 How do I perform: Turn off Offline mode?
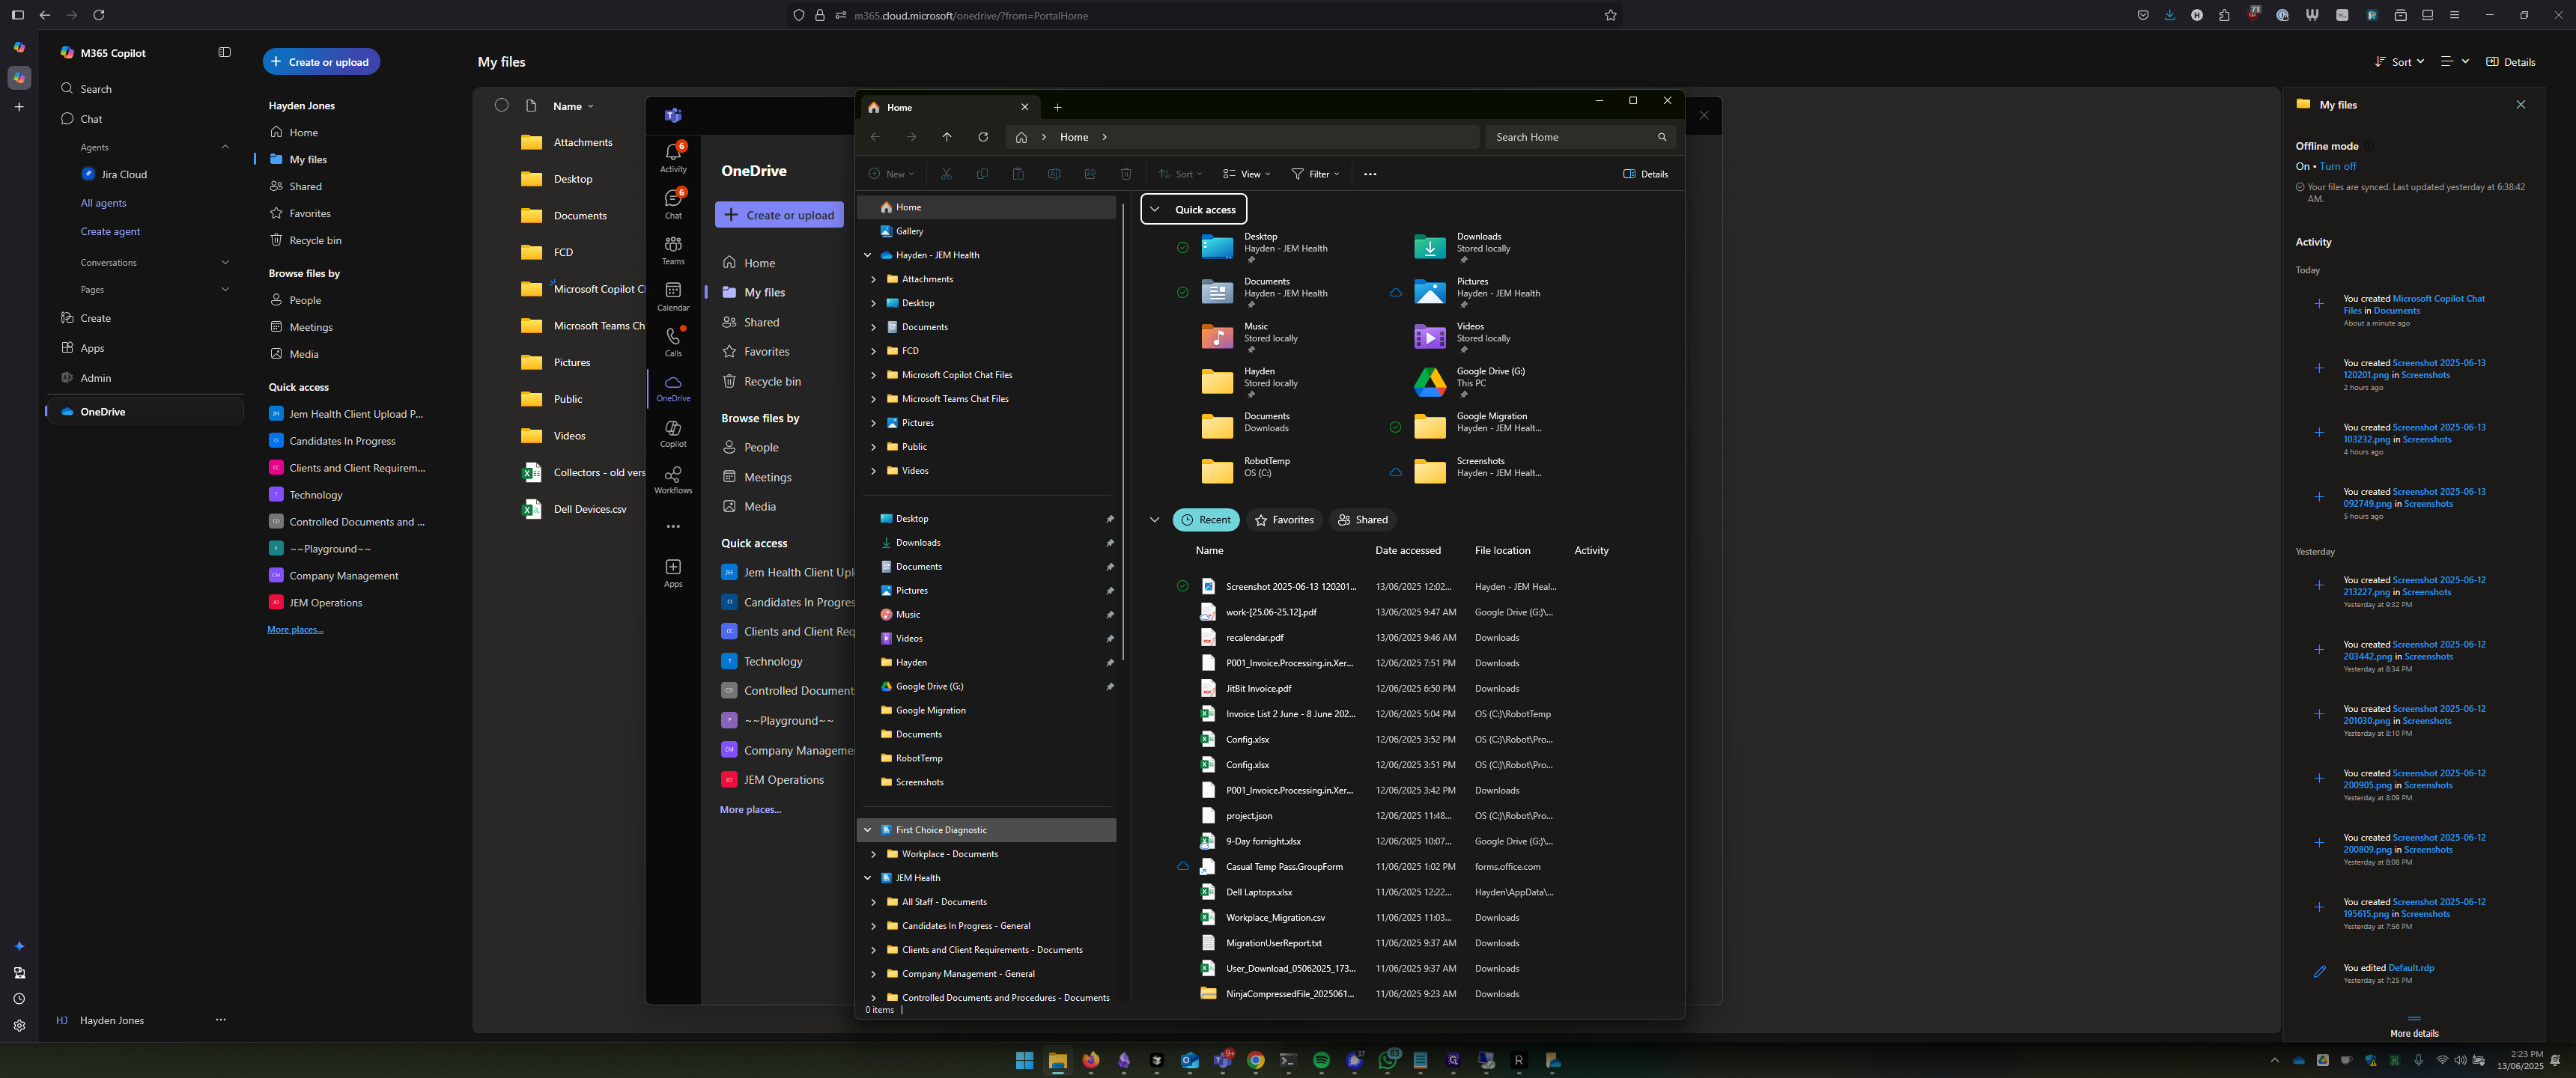tap(2337, 166)
